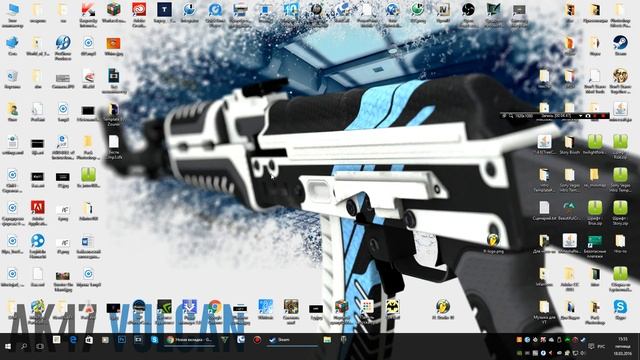Open the This PC desktop icon

point(13,10)
